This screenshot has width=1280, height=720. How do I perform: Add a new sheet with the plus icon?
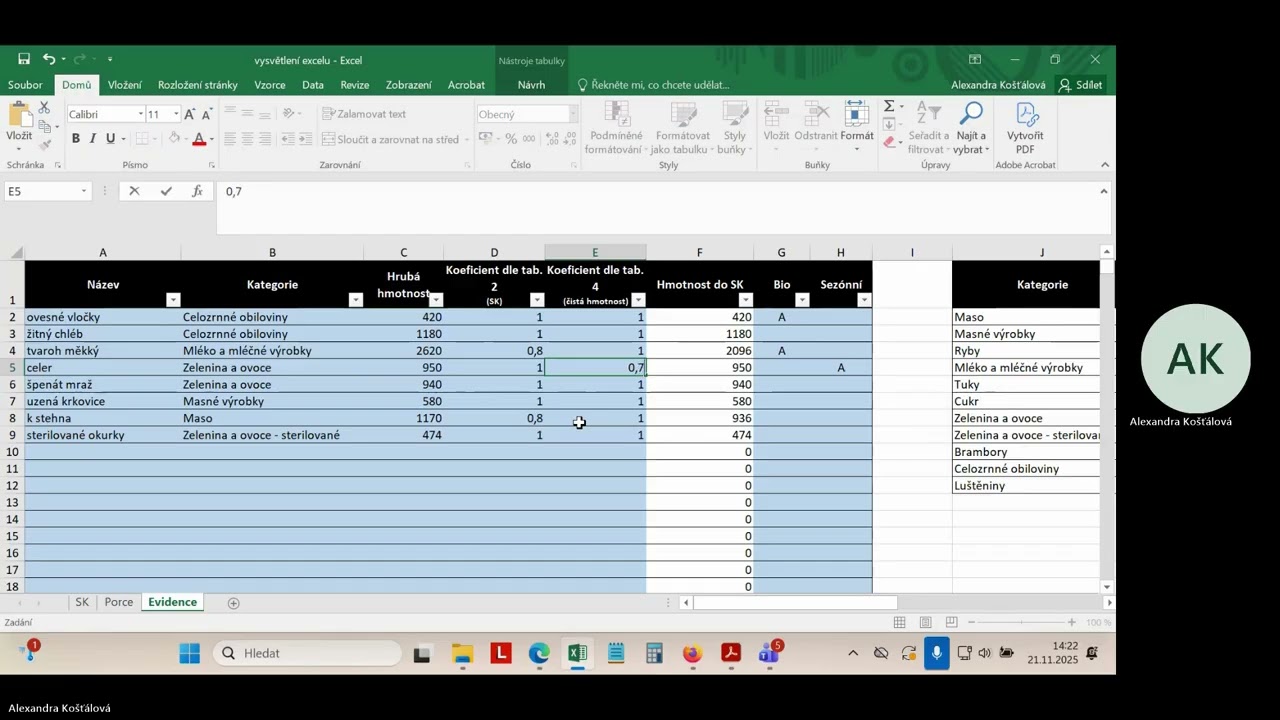(x=233, y=603)
